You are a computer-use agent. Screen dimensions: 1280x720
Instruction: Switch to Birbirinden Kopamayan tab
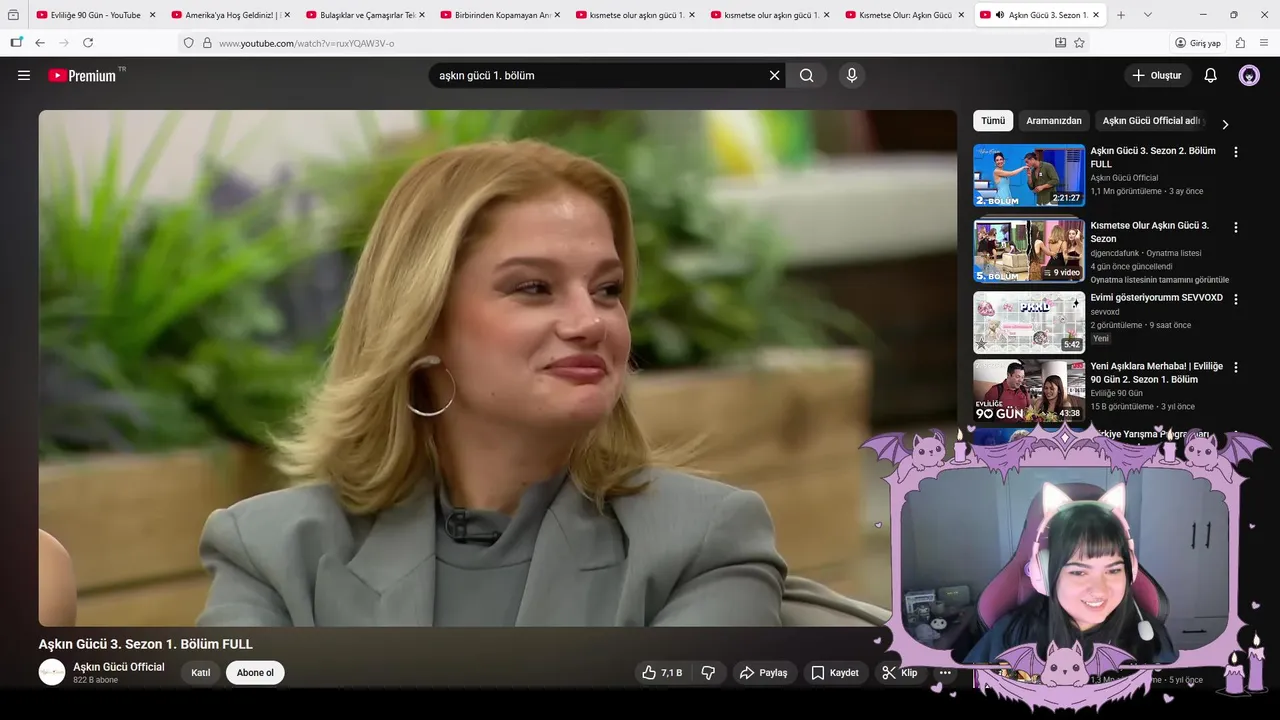[498, 15]
